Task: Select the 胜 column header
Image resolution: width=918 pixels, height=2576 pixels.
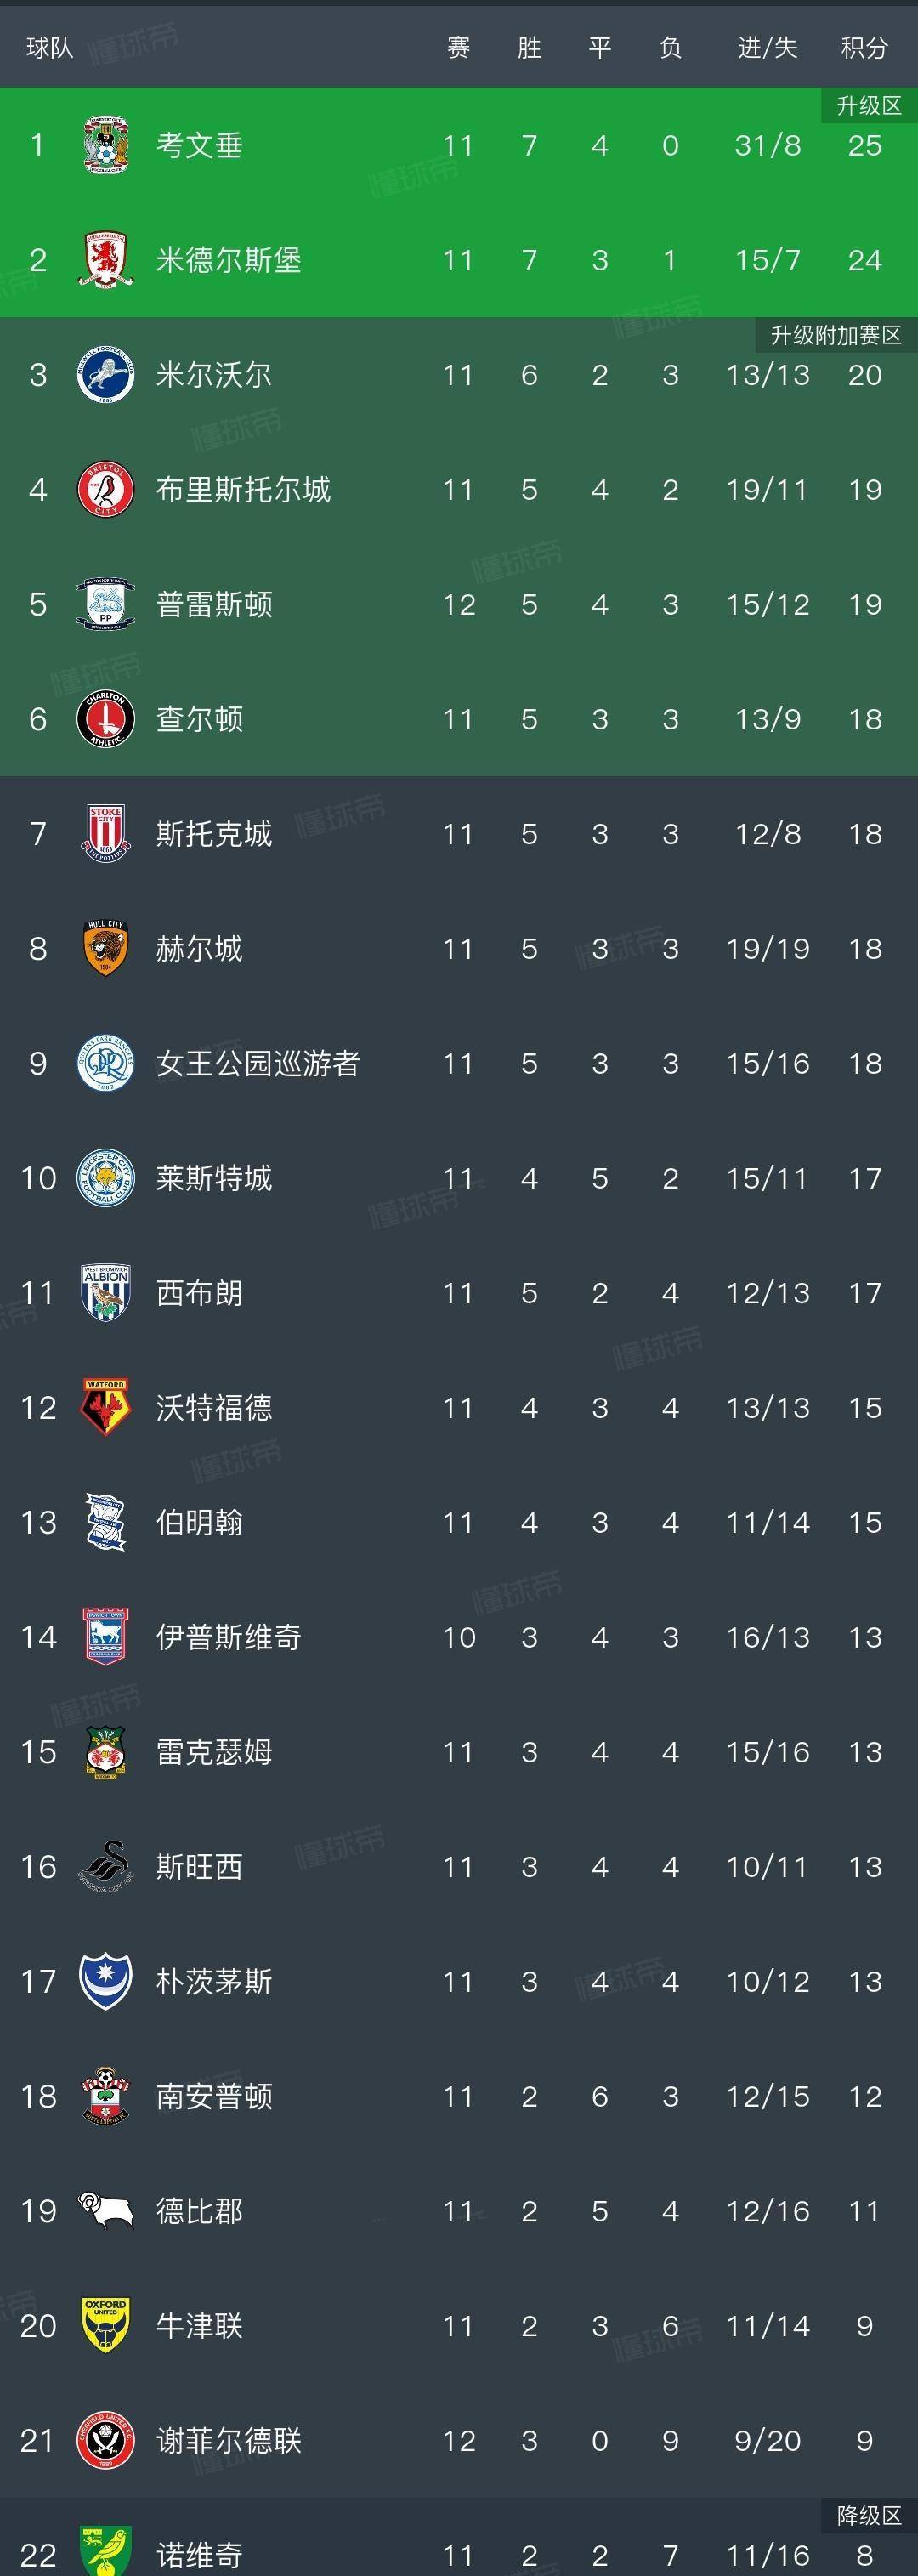Action: click(x=529, y=48)
